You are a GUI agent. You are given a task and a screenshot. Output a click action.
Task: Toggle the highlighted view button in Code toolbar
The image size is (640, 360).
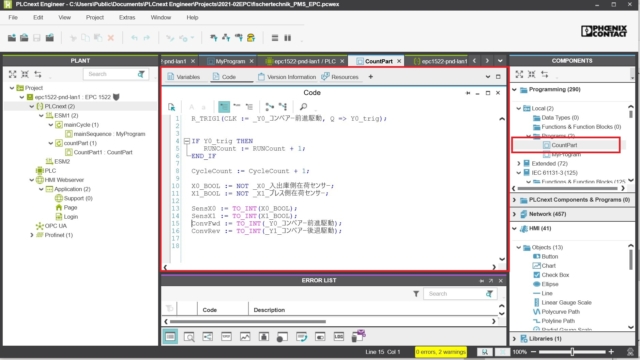click(x=224, y=107)
